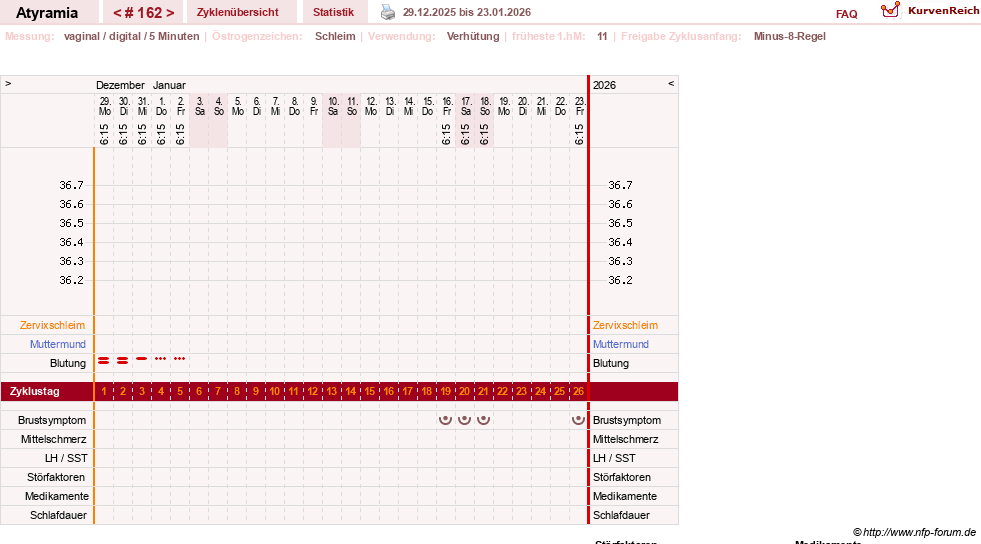
Task: Click measurement time 6:15 on 29. Mo
Action: 104,134
